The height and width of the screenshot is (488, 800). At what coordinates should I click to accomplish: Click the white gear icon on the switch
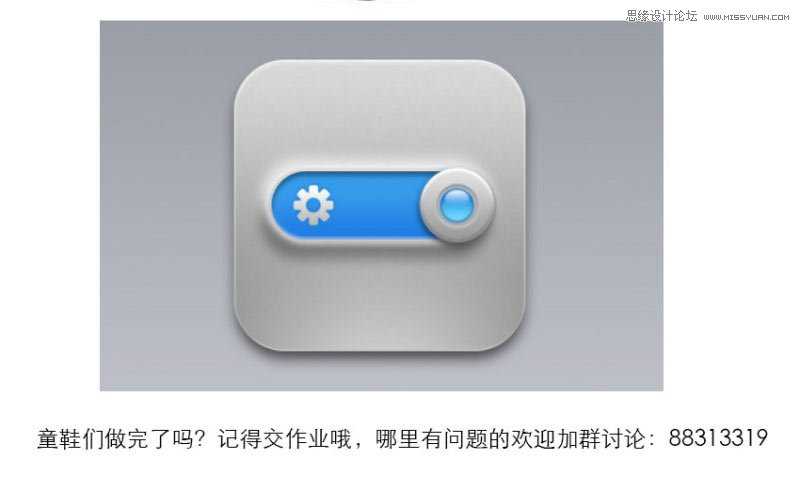click(x=313, y=205)
